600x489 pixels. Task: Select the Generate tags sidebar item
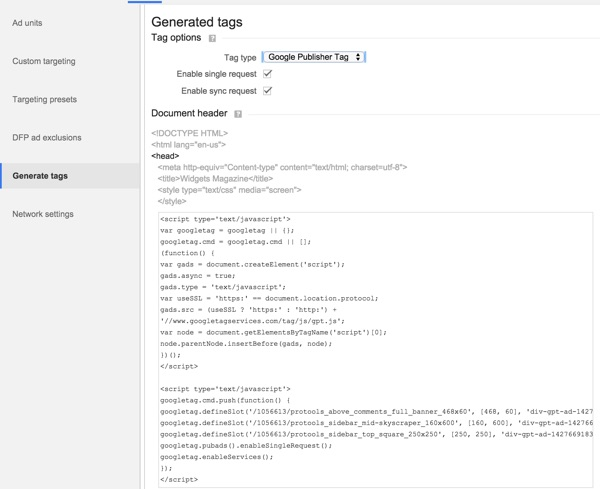click(70, 176)
